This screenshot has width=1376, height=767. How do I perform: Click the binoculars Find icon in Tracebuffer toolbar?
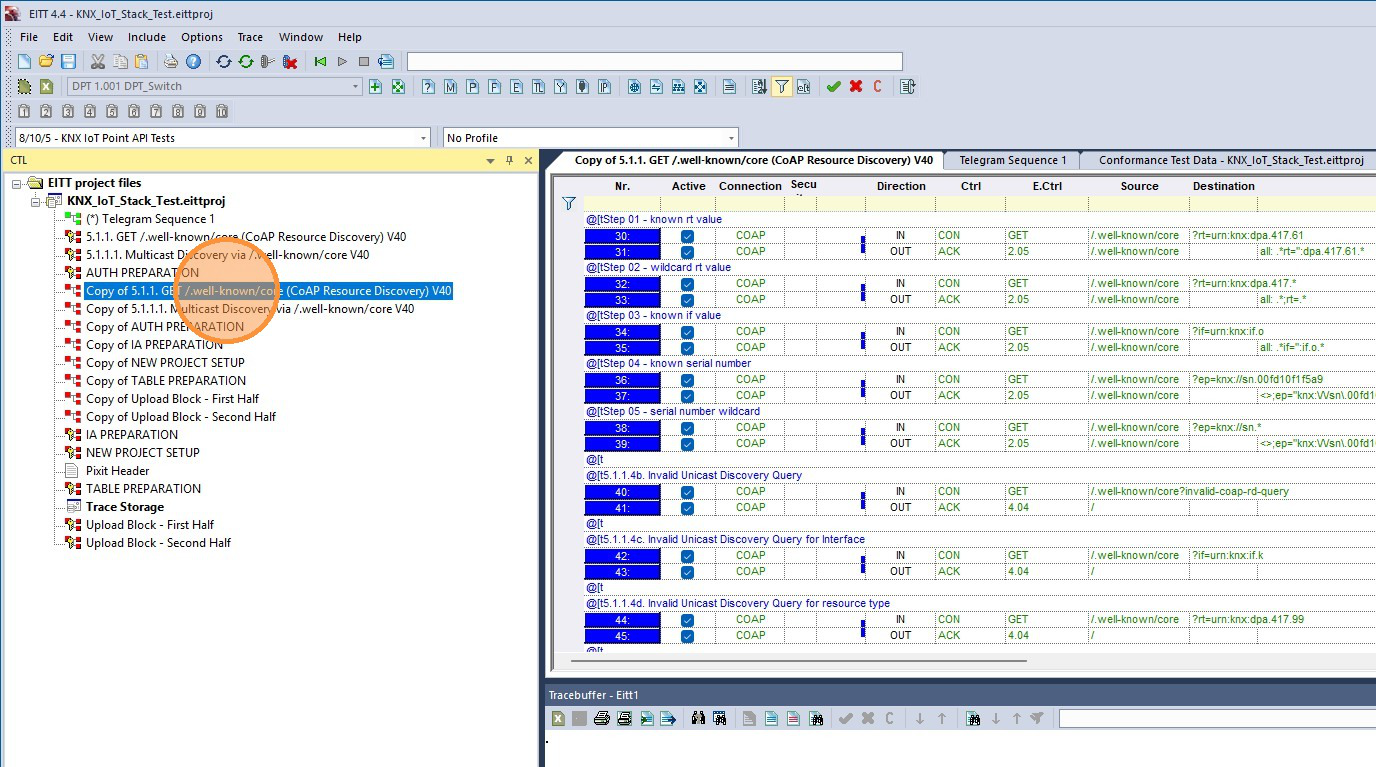[x=698, y=718]
